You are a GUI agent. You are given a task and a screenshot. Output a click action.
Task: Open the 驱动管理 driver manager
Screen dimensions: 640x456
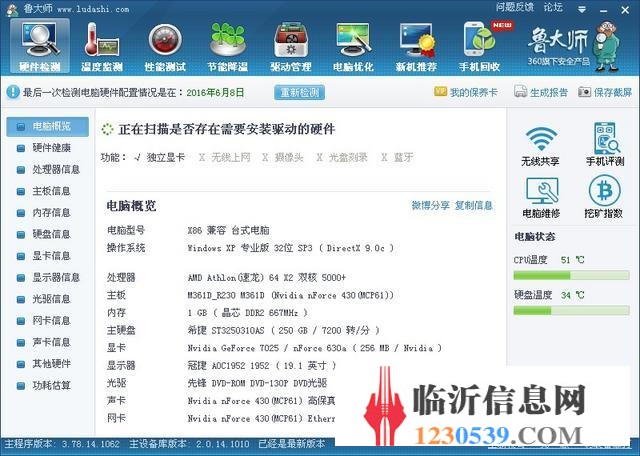pyautogui.click(x=291, y=47)
